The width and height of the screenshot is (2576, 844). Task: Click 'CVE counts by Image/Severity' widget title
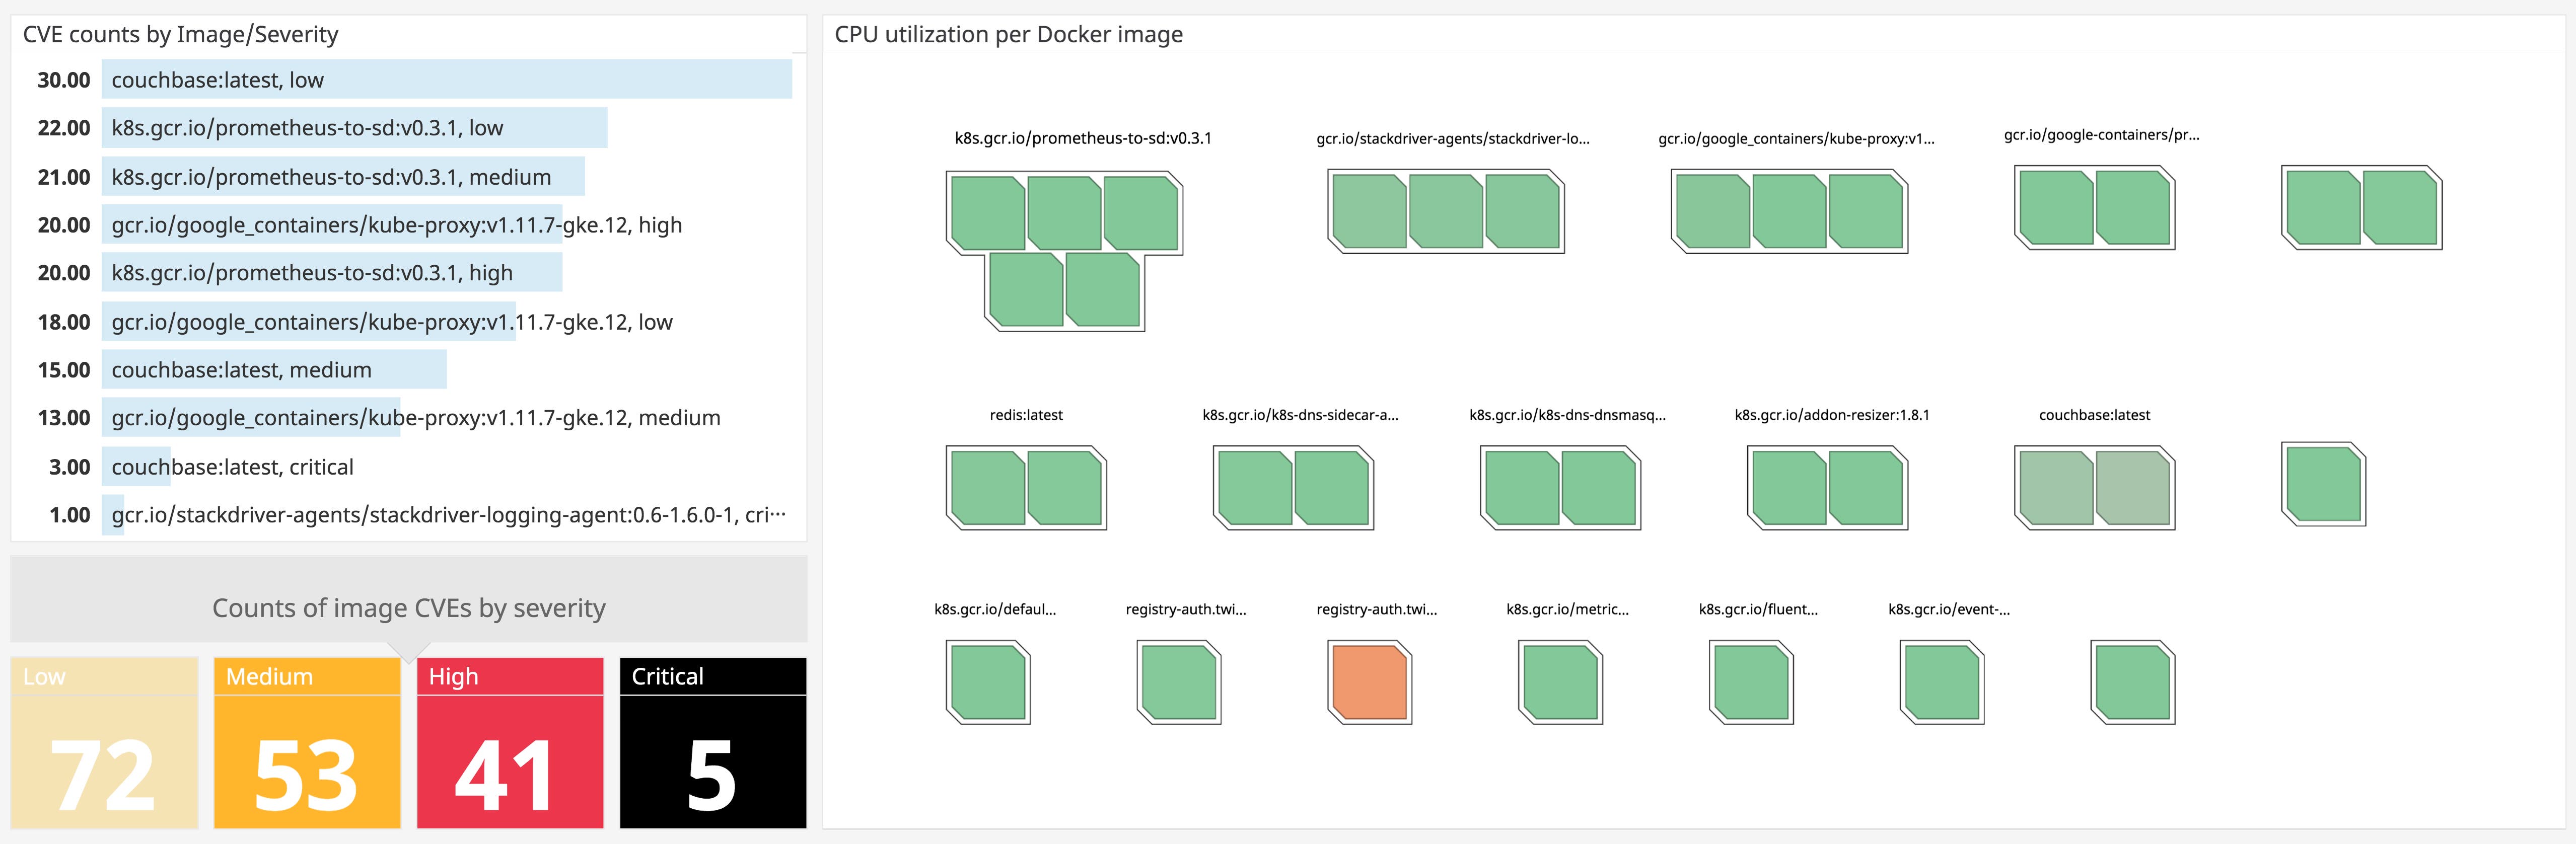181,35
